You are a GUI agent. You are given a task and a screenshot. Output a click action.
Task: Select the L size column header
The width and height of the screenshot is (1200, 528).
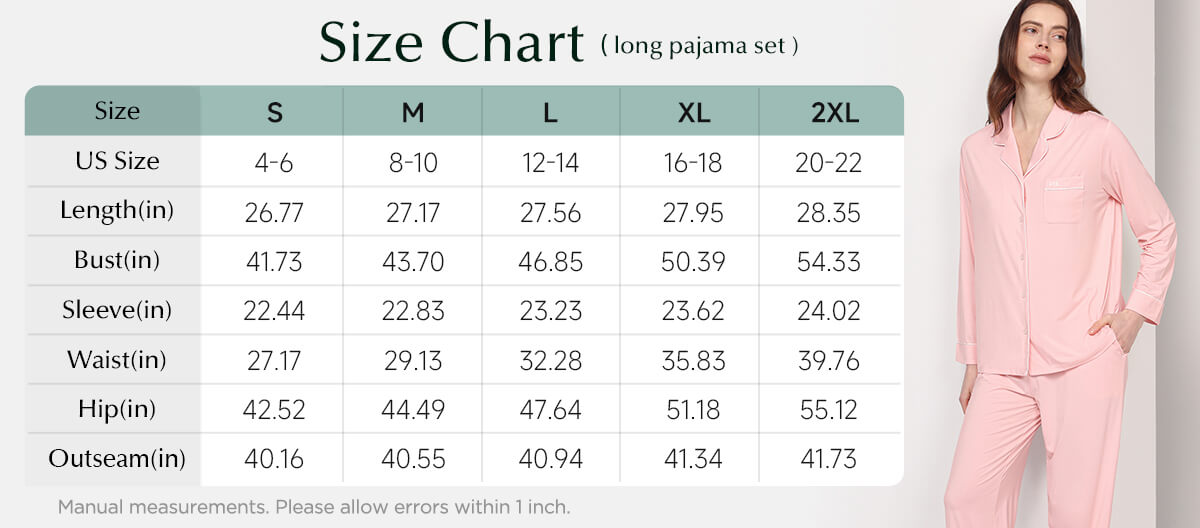551,111
